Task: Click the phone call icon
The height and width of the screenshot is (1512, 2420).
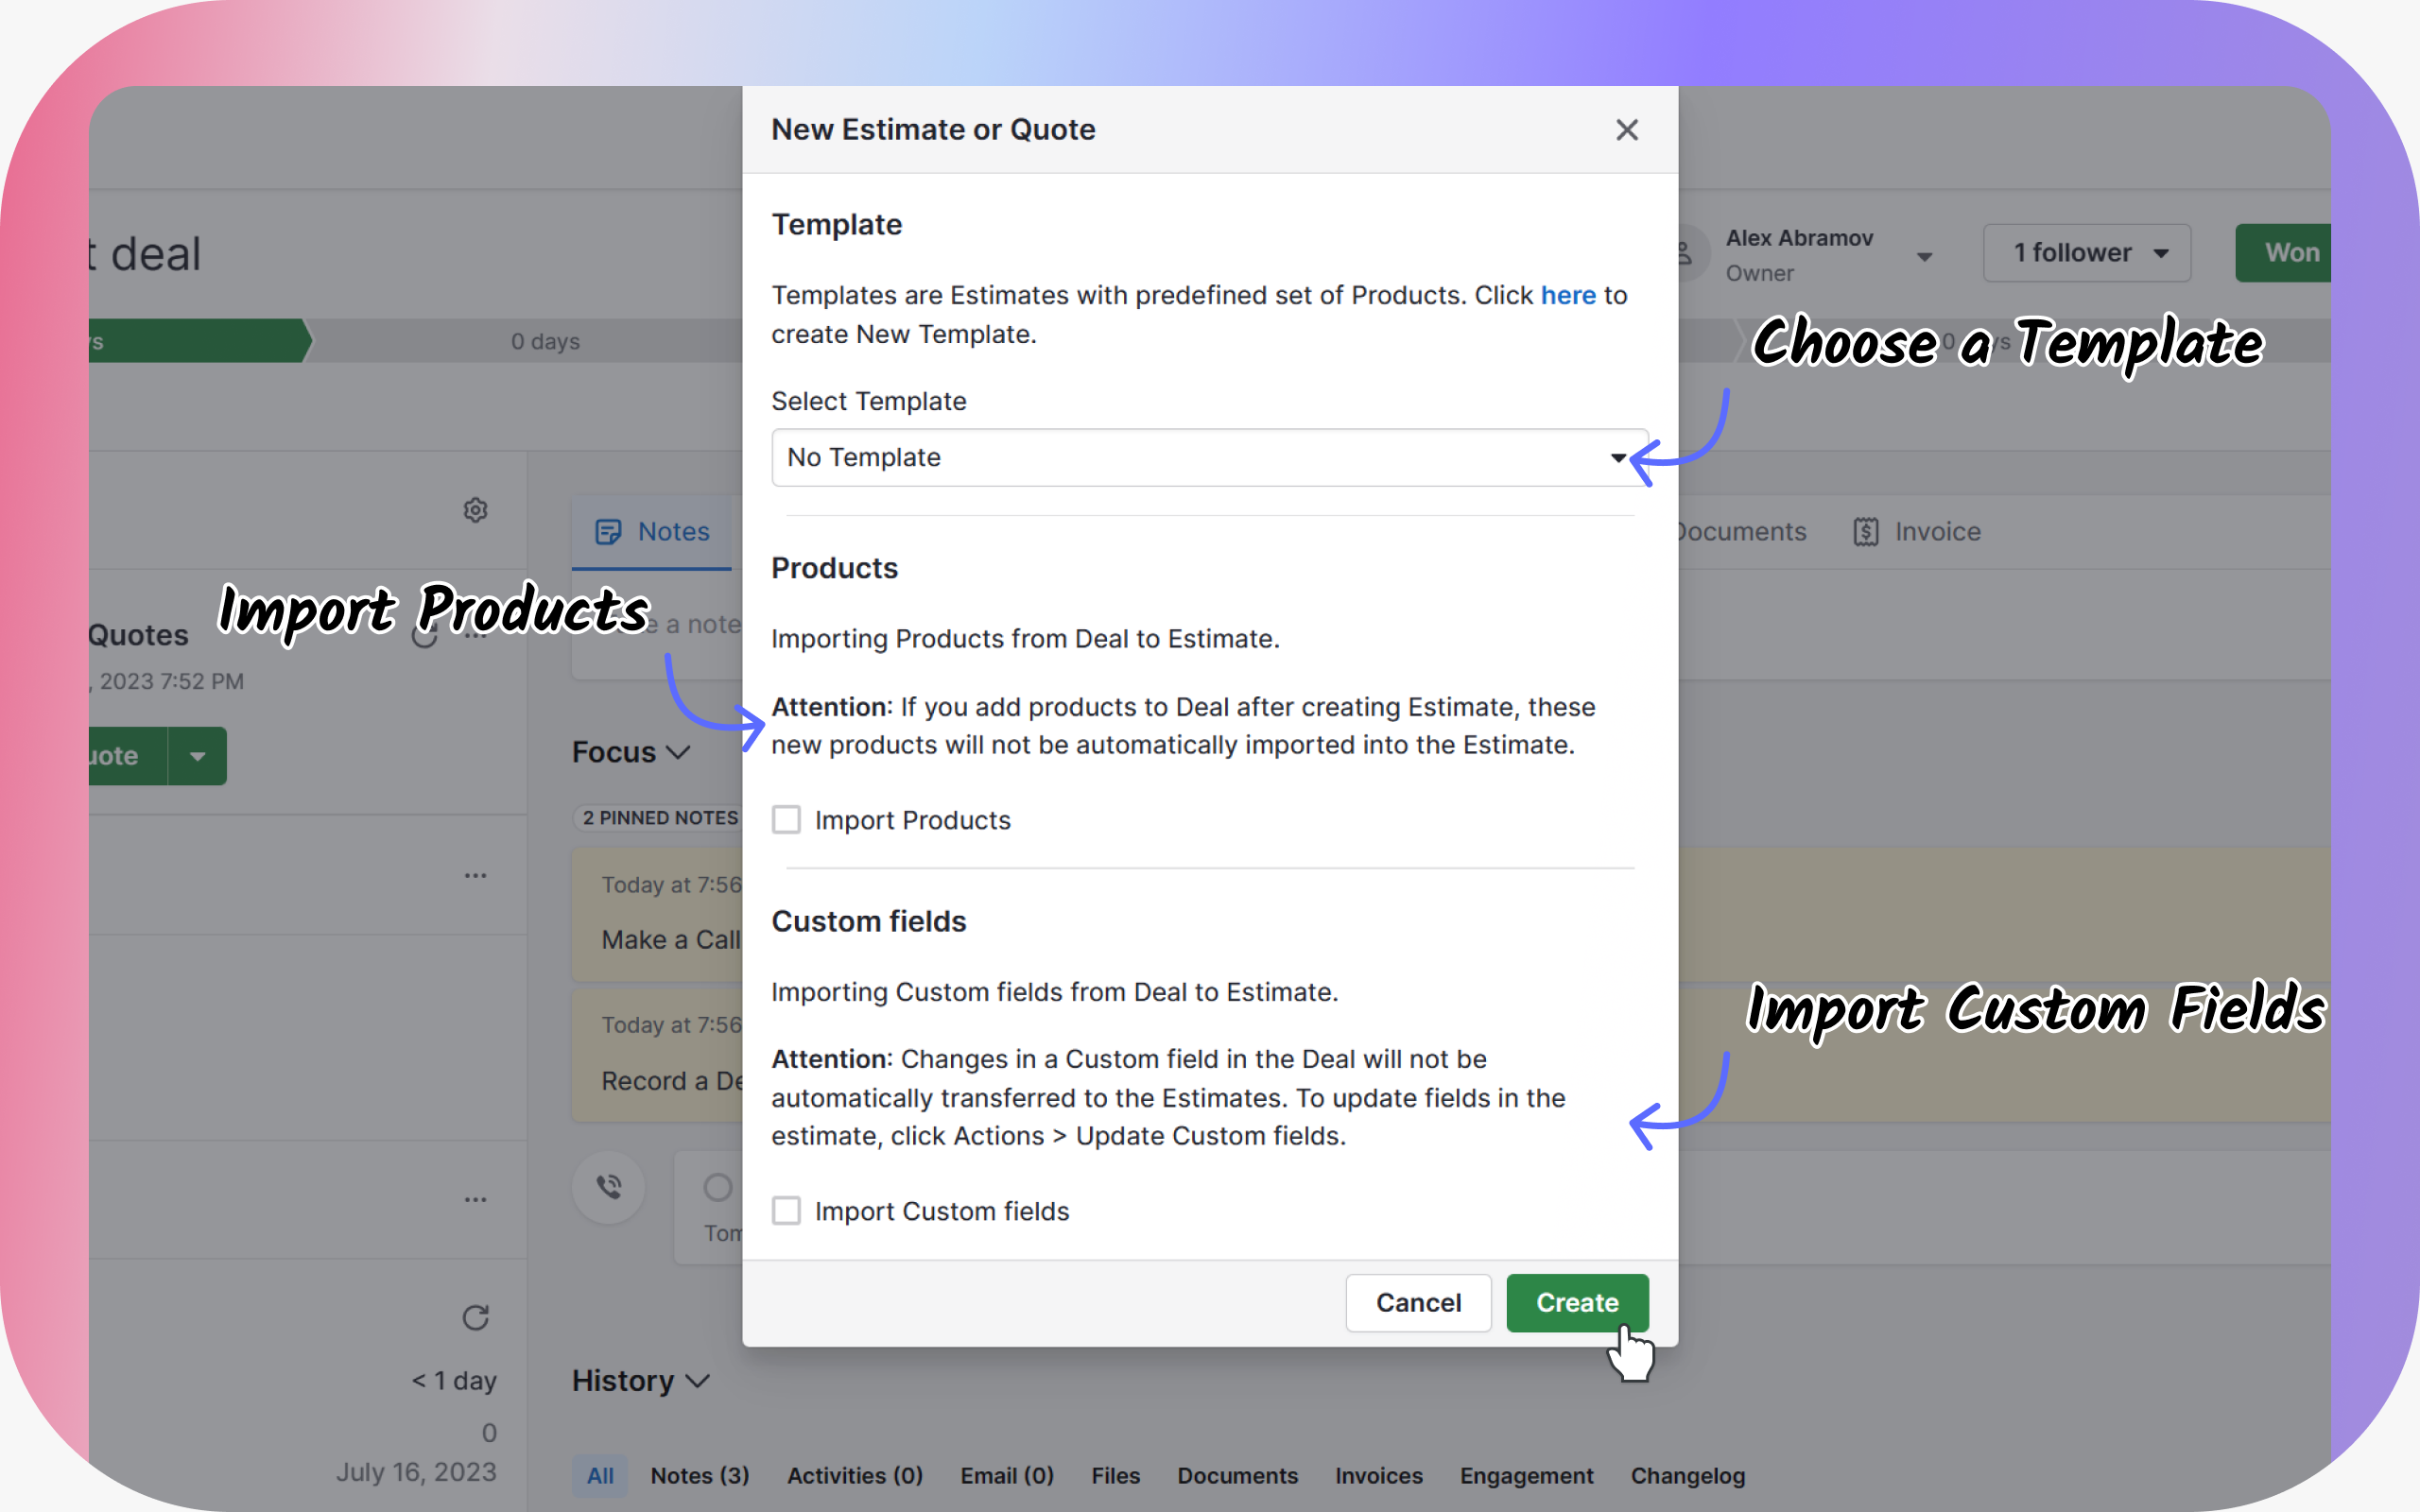Action: pyautogui.click(x=608, y=1187)
